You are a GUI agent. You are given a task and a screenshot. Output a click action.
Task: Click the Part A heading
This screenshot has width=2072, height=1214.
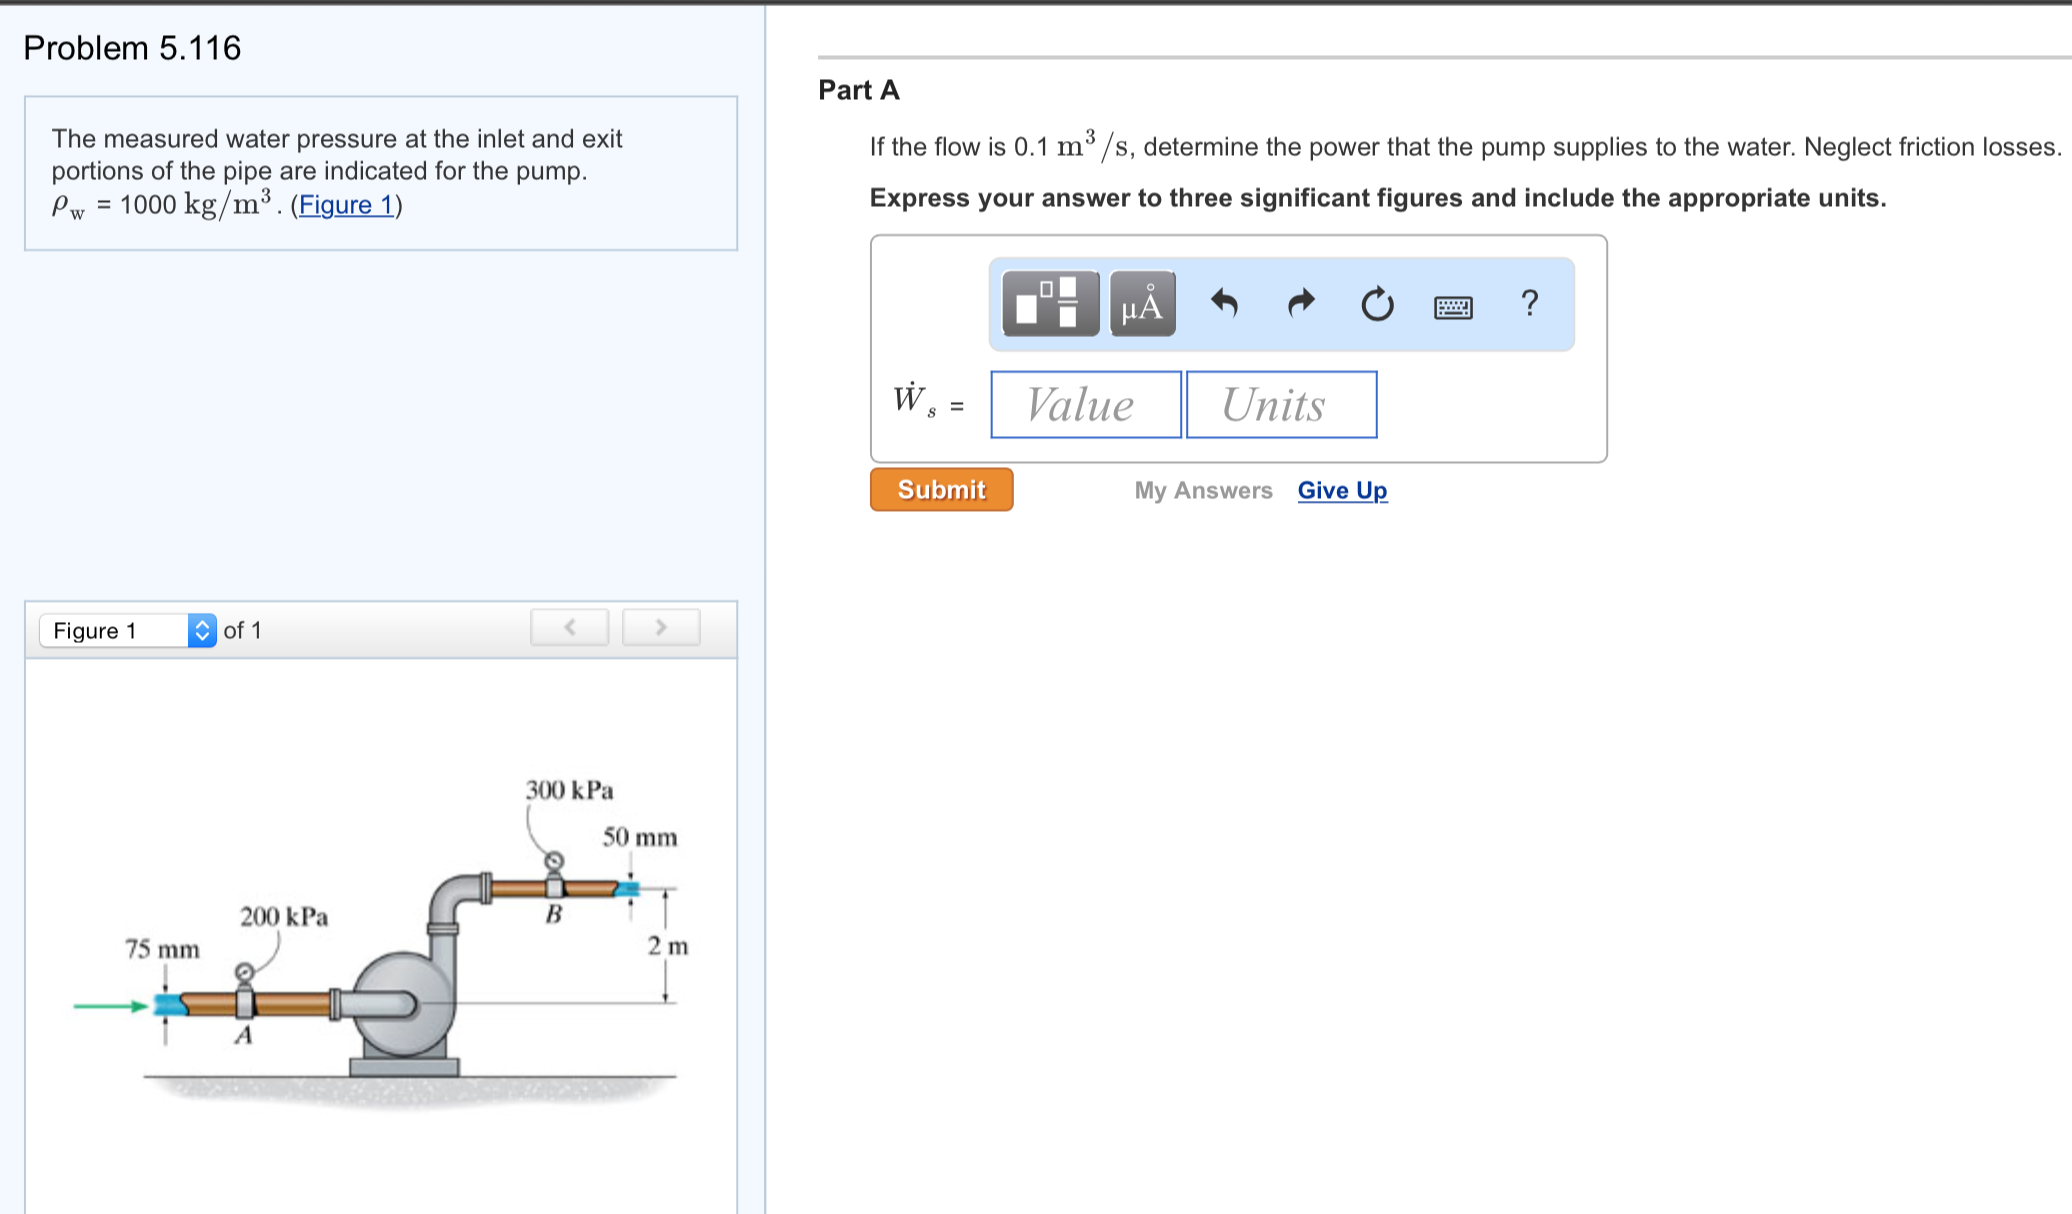859,90
